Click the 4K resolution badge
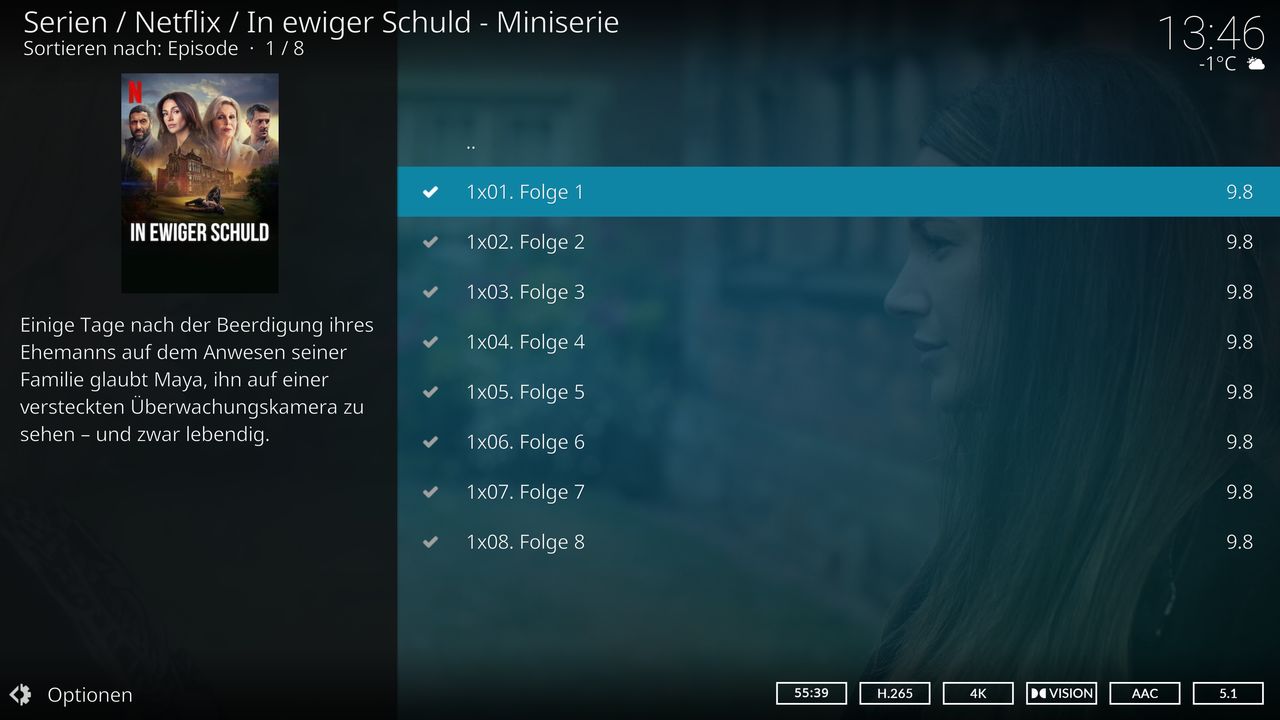This screenshot has width=1280, height=720. [x=978, y=693]
